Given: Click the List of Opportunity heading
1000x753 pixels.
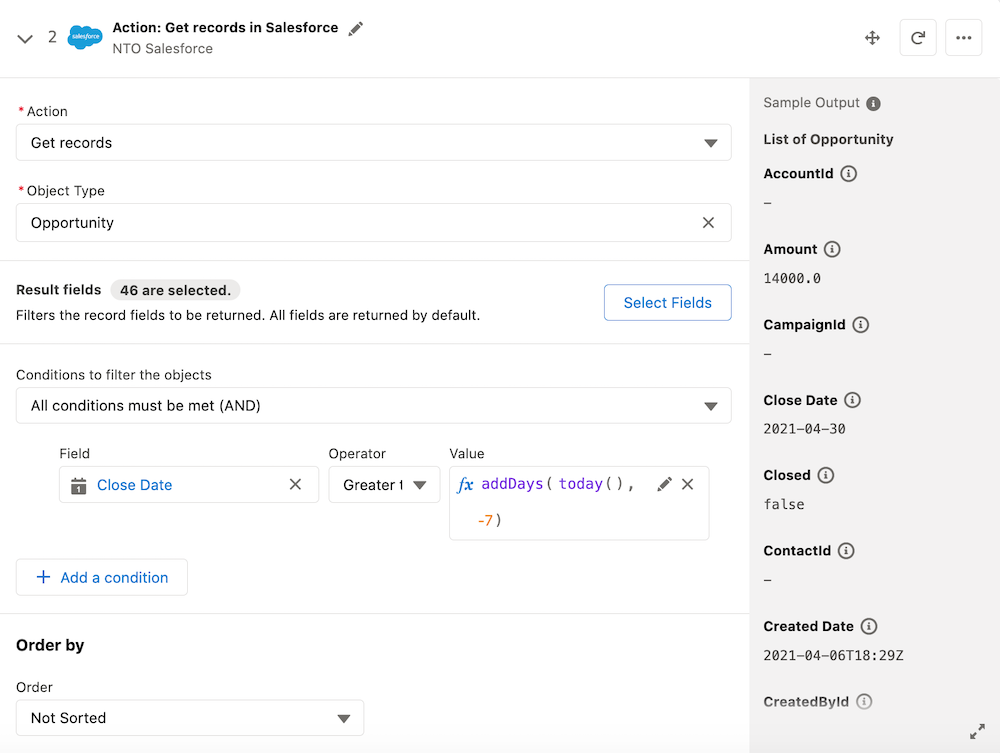Looking at the screenshot, I should coord(828,140).
